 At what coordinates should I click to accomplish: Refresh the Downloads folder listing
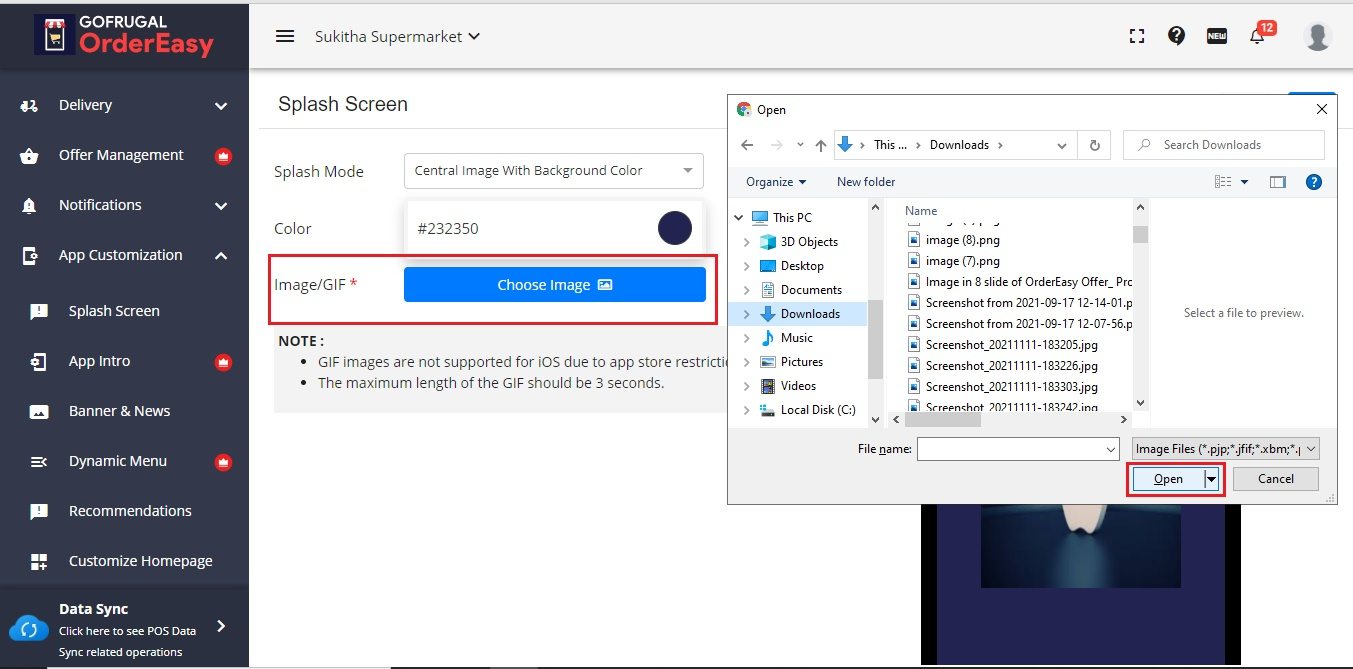[x=1094, y=145]
